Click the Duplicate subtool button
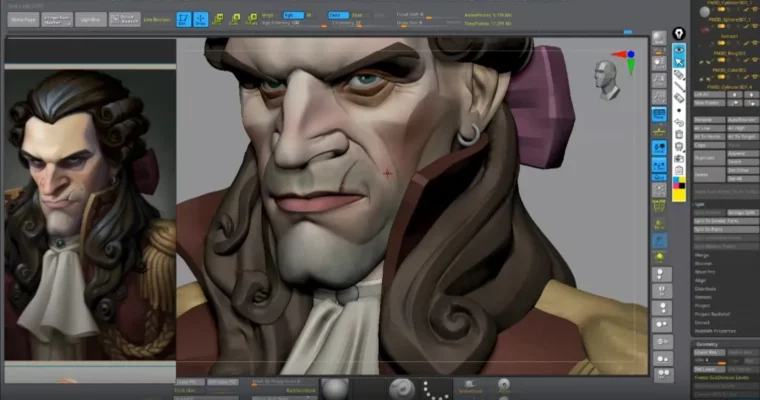 point(709,158)
